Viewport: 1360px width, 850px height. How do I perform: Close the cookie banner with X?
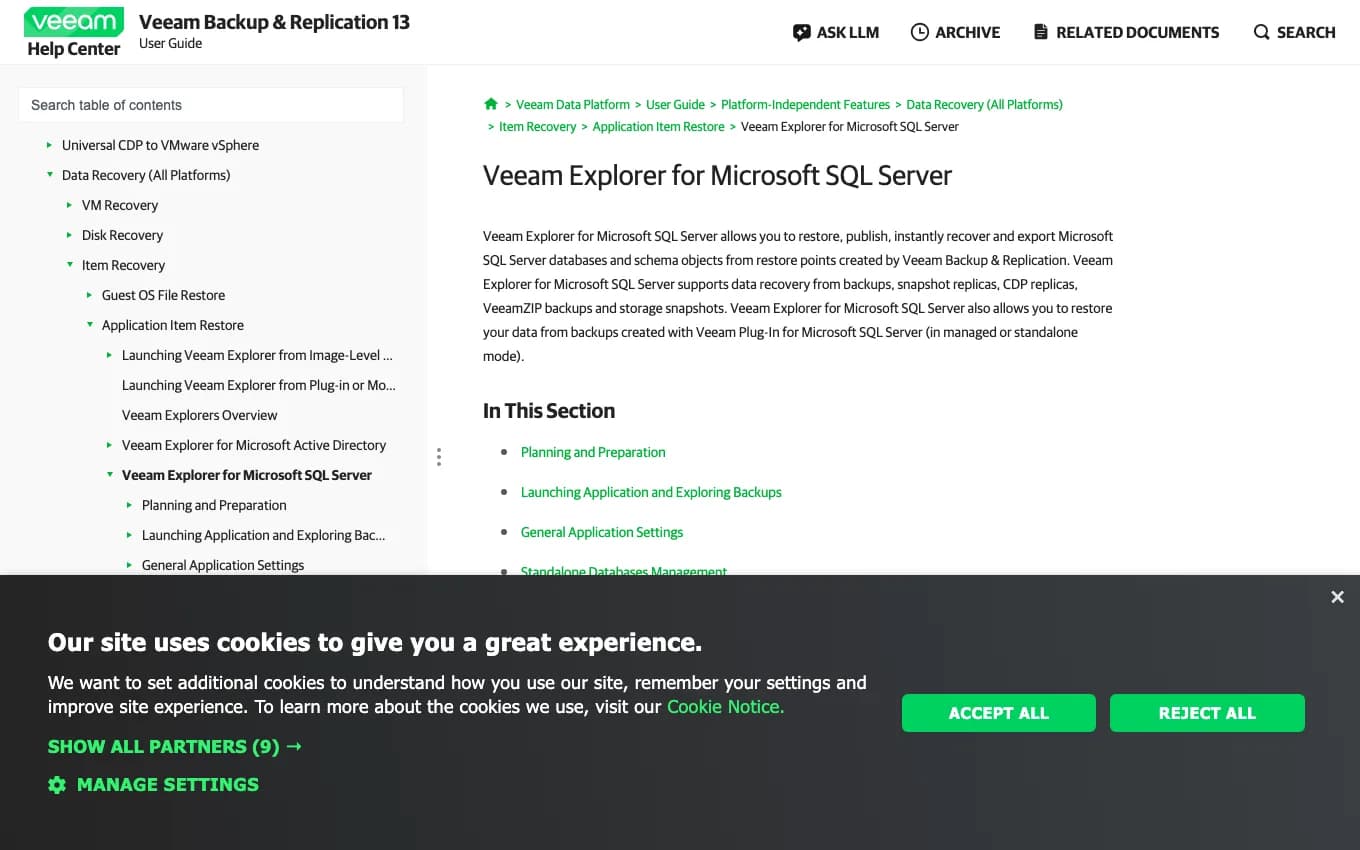pyautogui.click(x=1337, y=597)
